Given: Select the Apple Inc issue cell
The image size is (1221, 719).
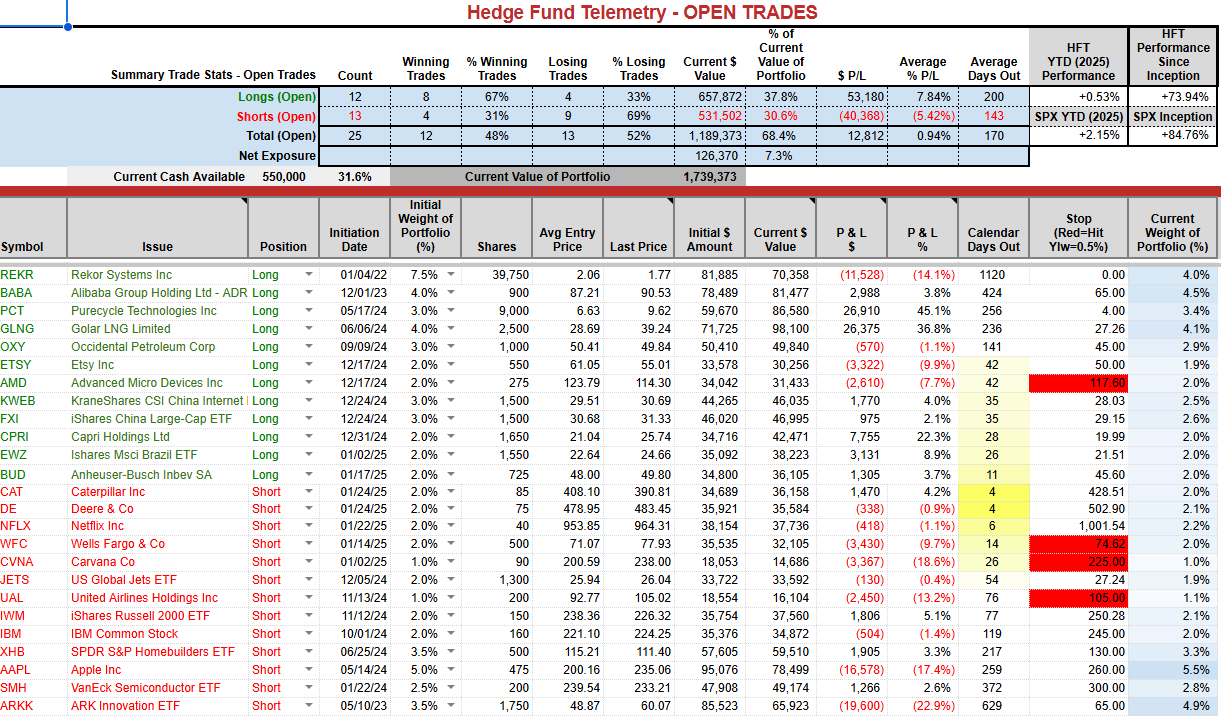Looking at the screenshot, I should 157,670.
